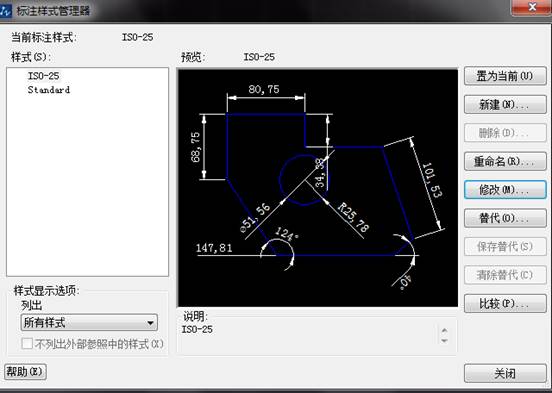Click the 样式显示选项 group label
This screenshot has height=393, width=552.
pos(46,291)
